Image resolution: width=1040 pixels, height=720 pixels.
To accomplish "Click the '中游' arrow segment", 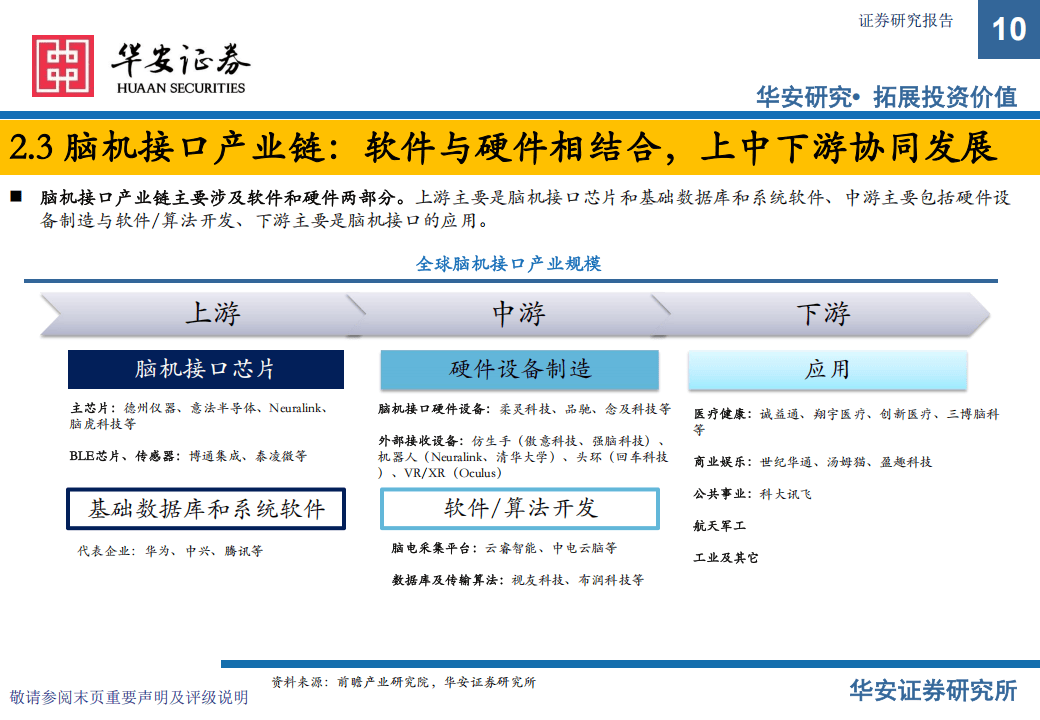I will 509,314.
